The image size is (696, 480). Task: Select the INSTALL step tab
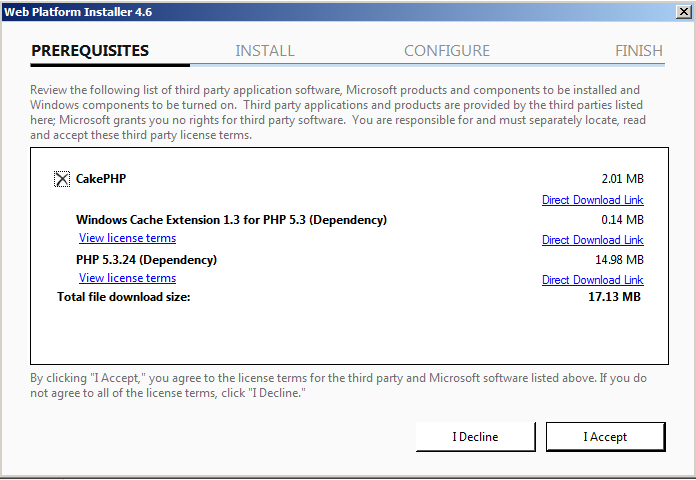point(265,51)
